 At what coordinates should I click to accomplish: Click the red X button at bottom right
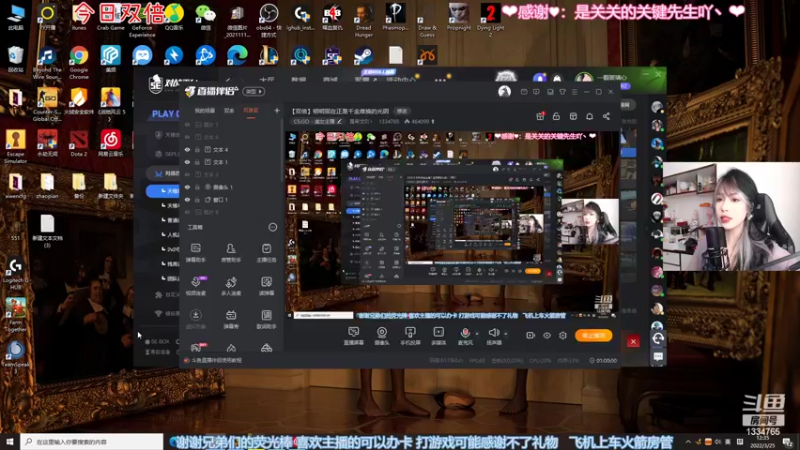tap(633, 341)
